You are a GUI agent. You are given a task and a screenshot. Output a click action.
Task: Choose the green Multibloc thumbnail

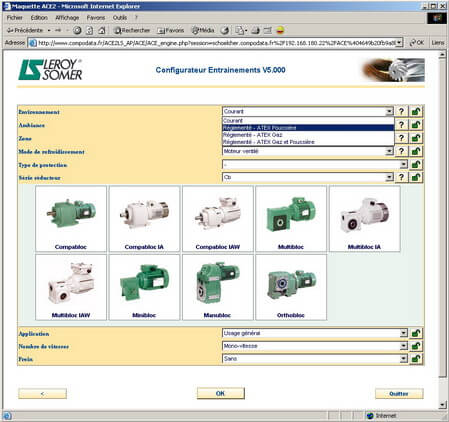click(x=291, y=219)
